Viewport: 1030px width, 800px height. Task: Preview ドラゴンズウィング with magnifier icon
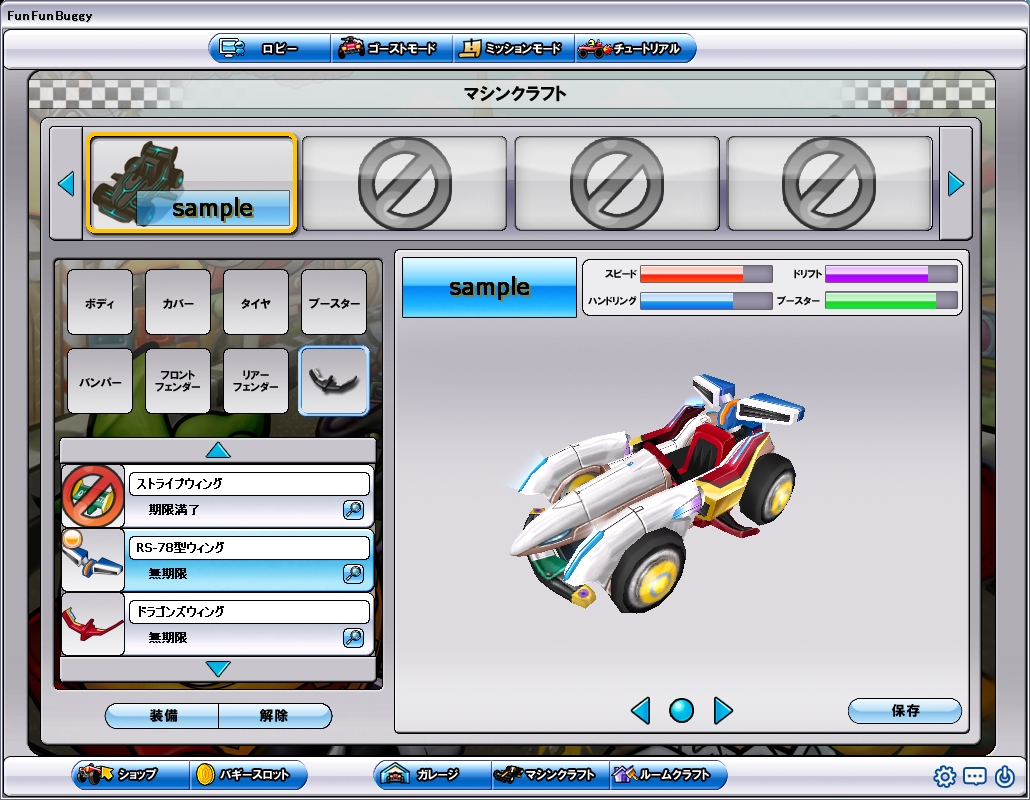[x=353, y=637]
